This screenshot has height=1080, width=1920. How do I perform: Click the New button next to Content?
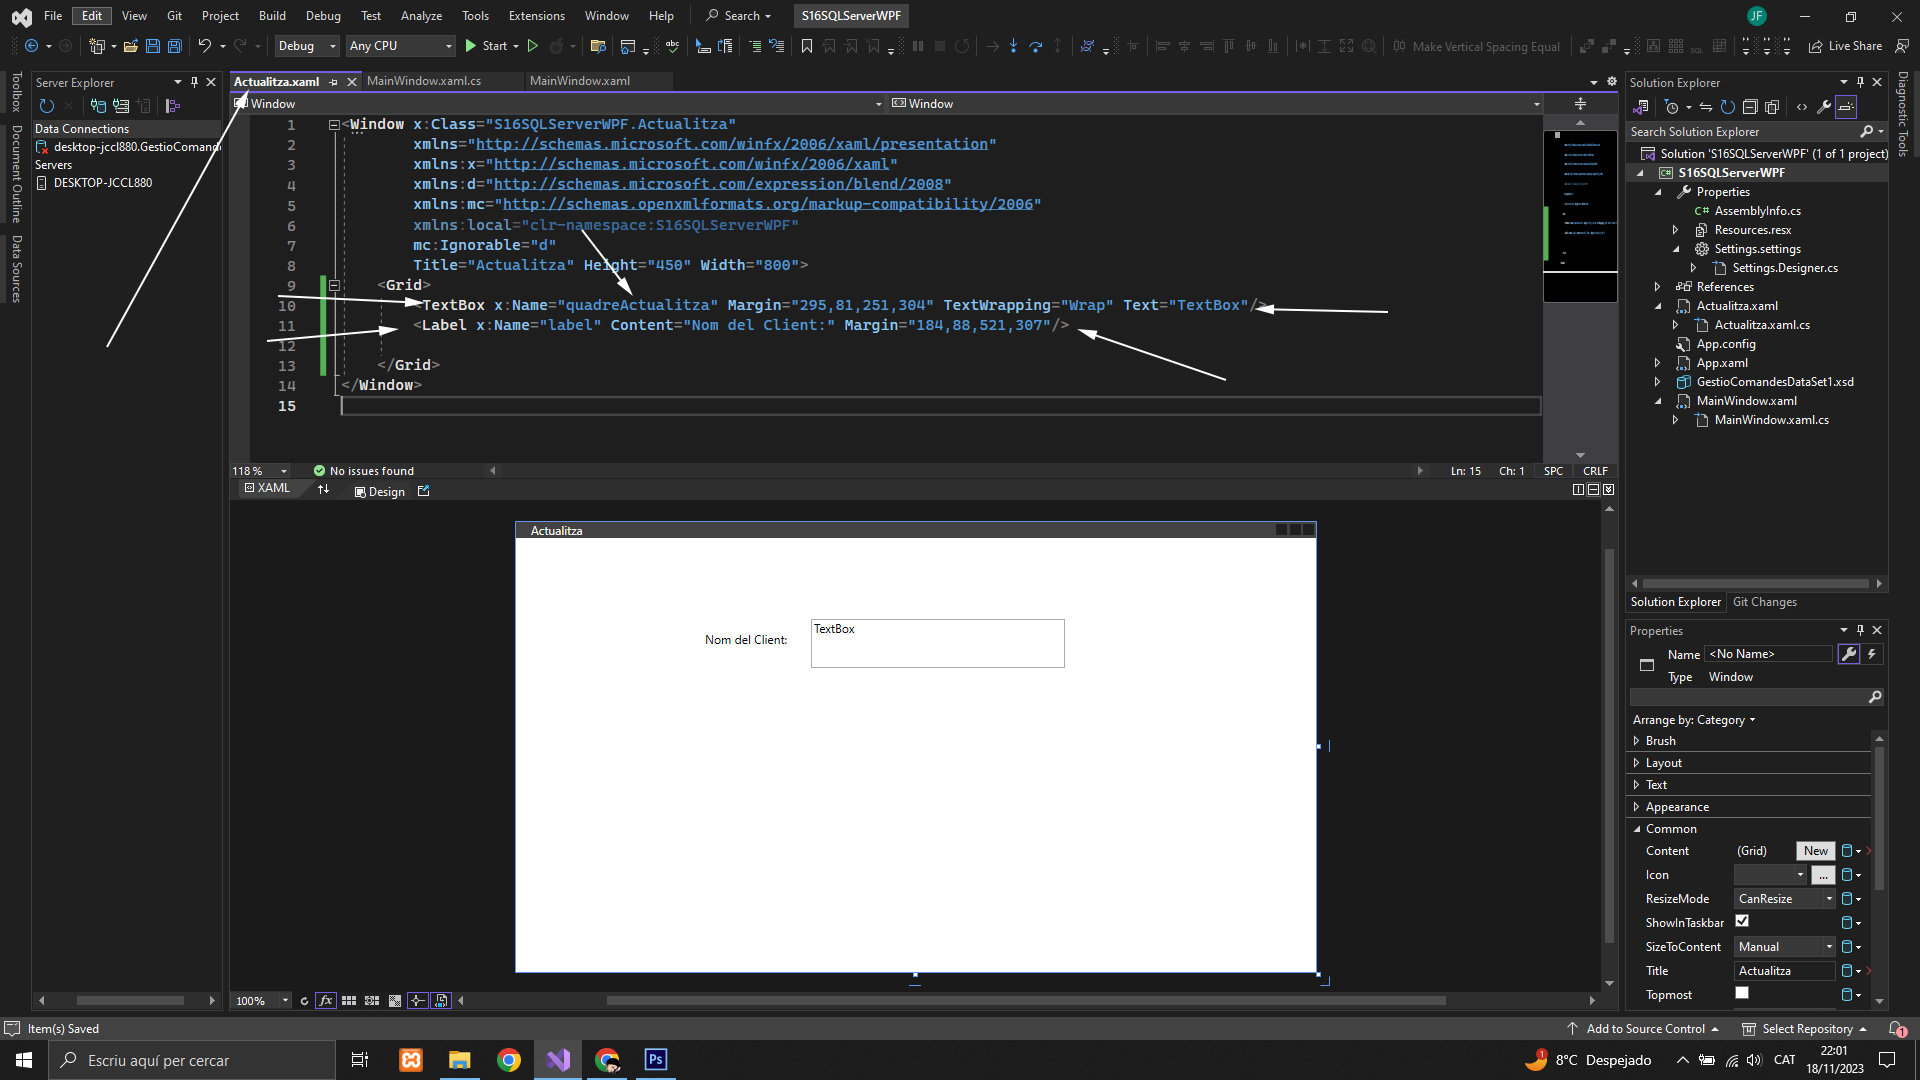pyautogui.click(x=1815, y=851)
